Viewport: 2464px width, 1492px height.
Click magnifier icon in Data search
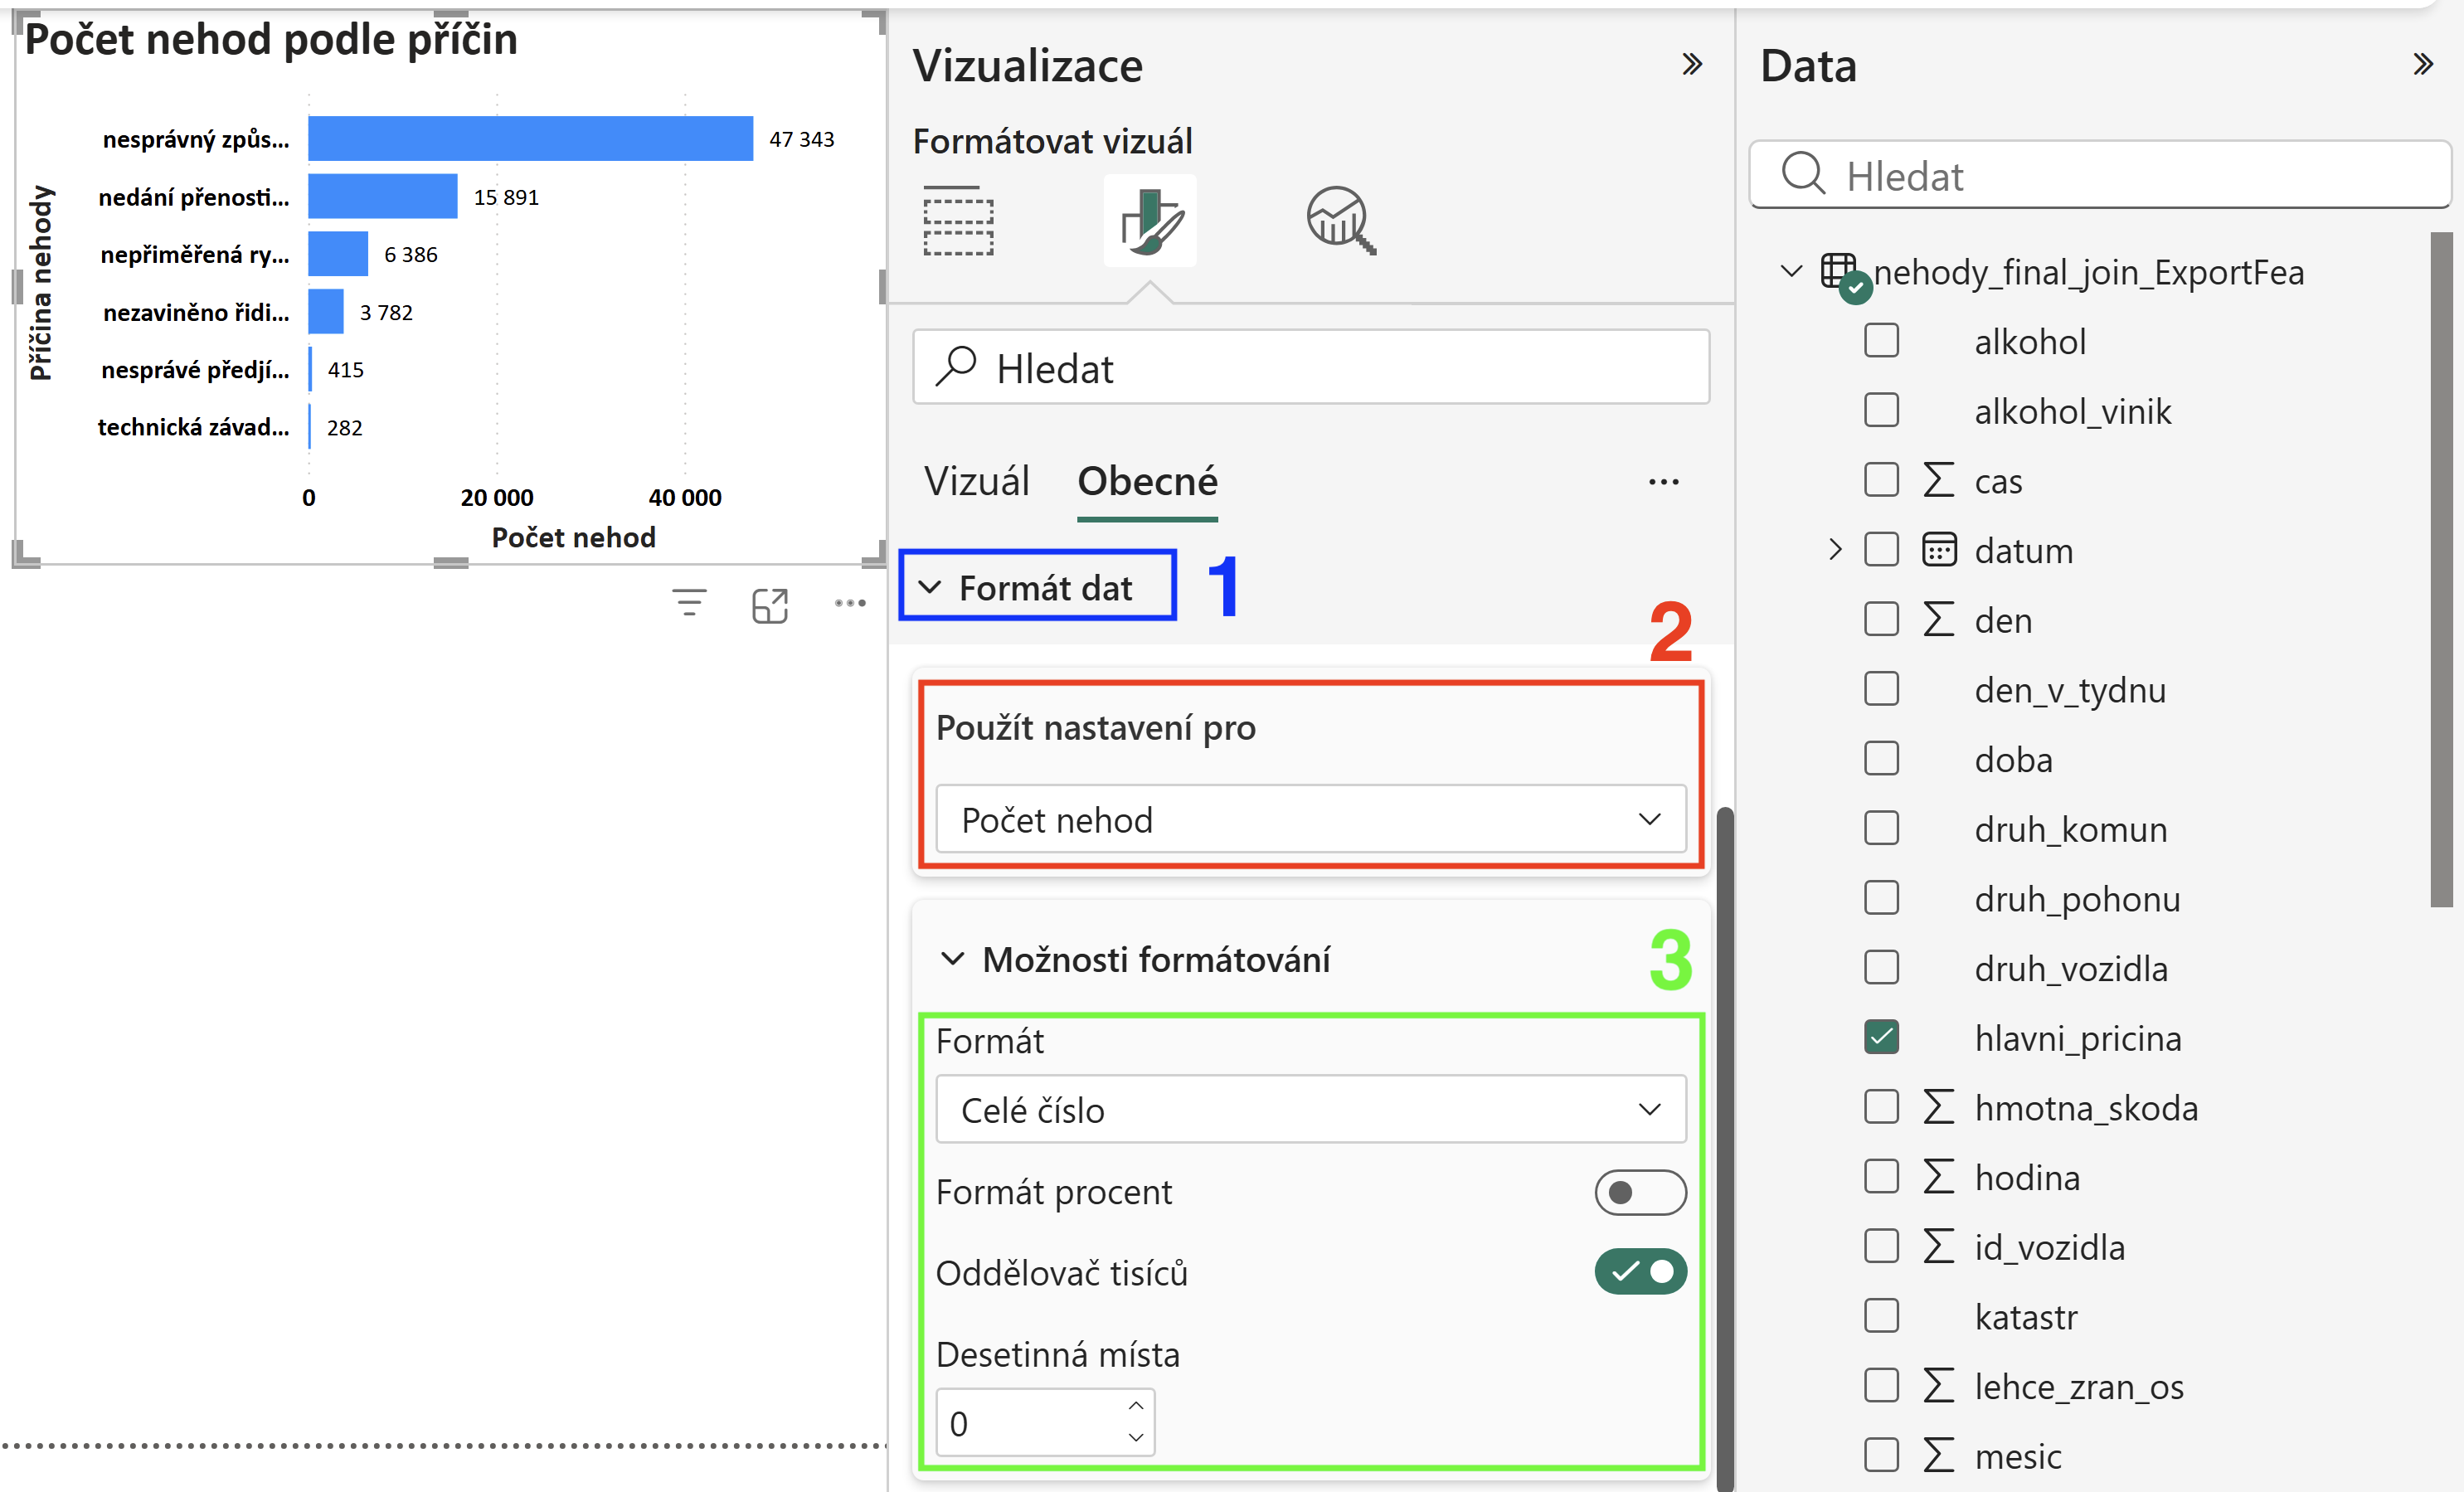(1803, 174)
